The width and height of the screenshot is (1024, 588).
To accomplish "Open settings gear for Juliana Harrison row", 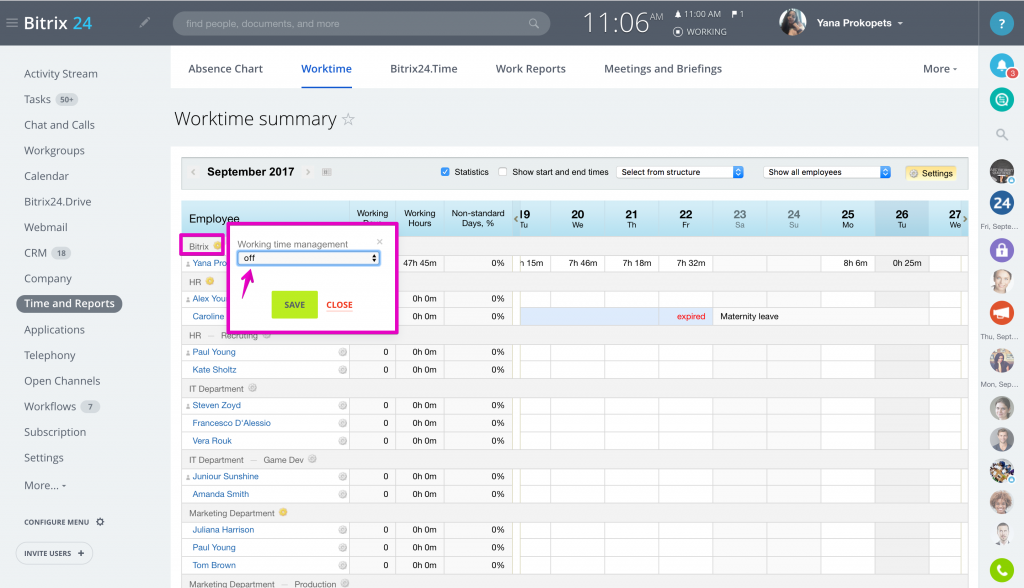I will click(x=342, y=530).
